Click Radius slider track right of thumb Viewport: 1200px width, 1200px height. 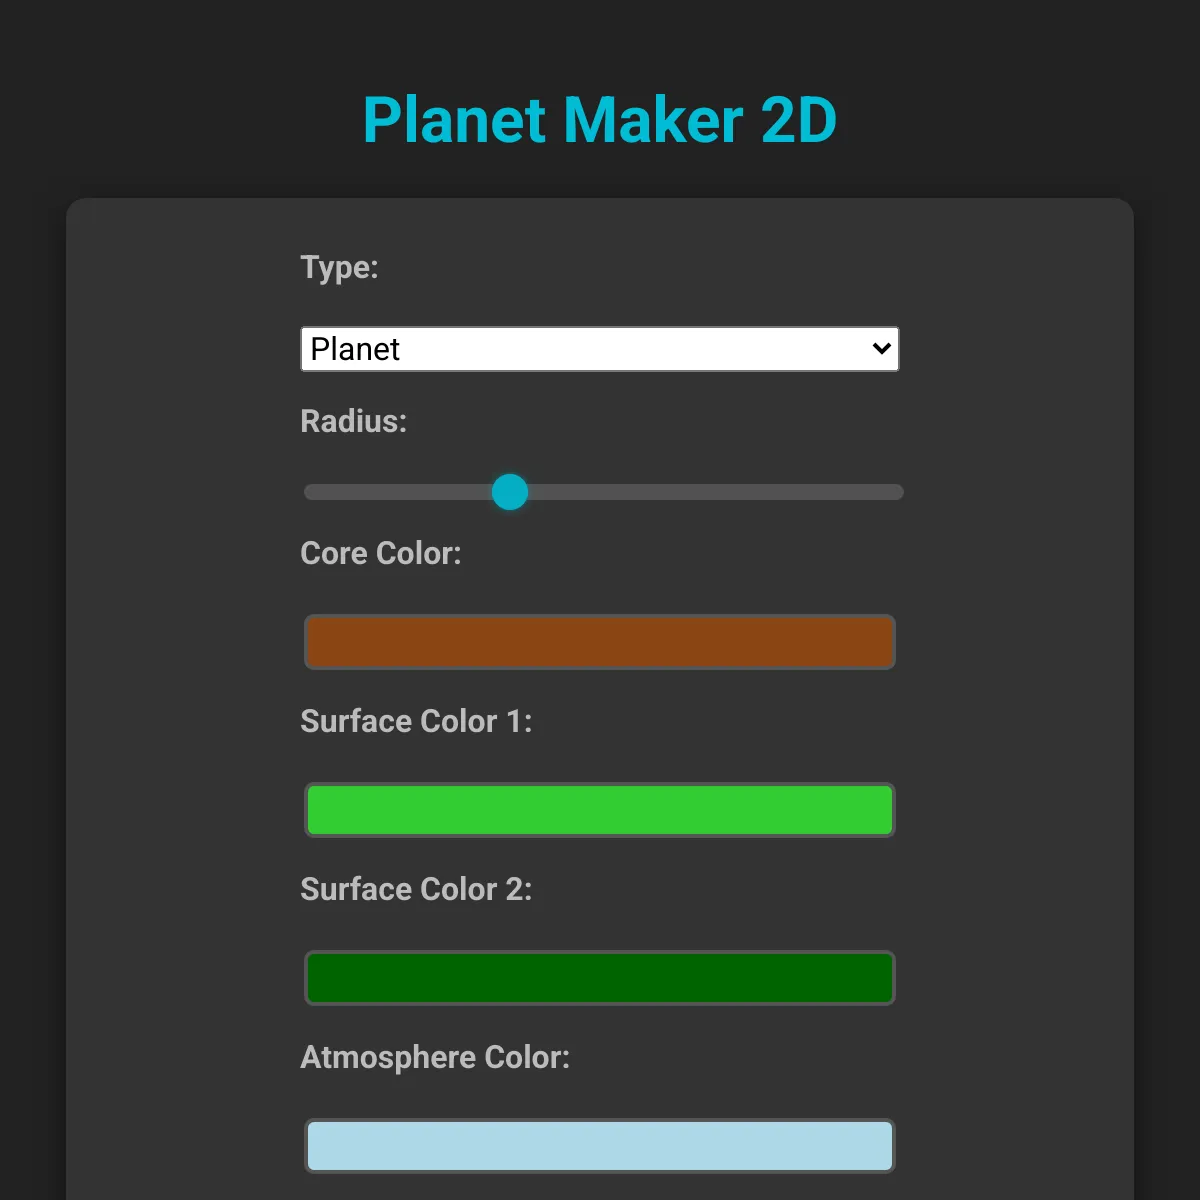click(x=715, y=492)
